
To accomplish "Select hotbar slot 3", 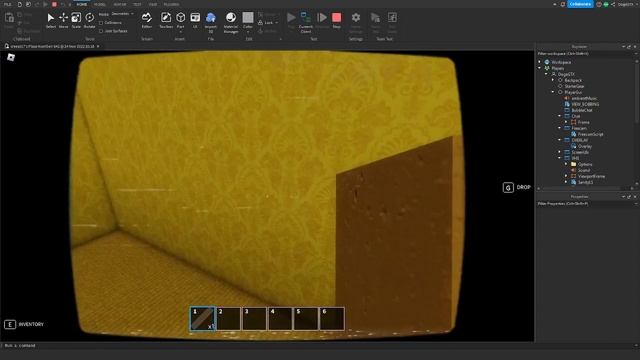I will [254, 318].
